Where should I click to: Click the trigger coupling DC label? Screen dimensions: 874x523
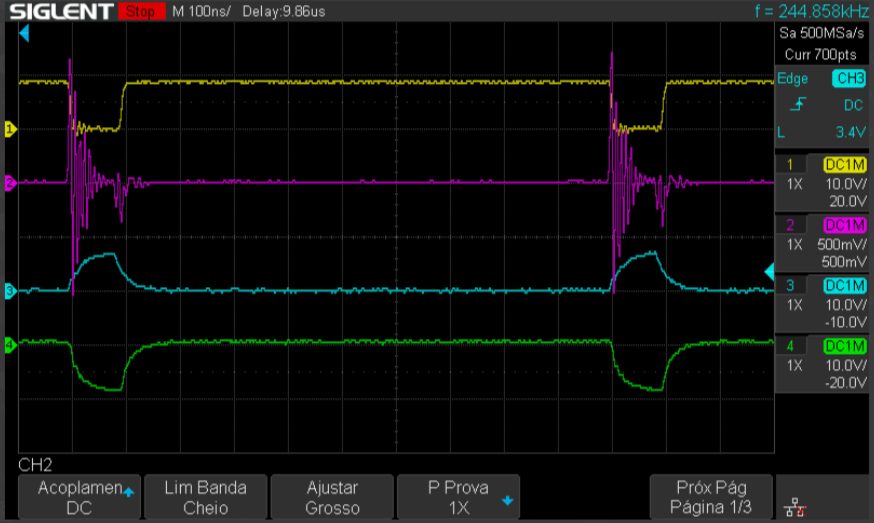(x=853, y=105)
